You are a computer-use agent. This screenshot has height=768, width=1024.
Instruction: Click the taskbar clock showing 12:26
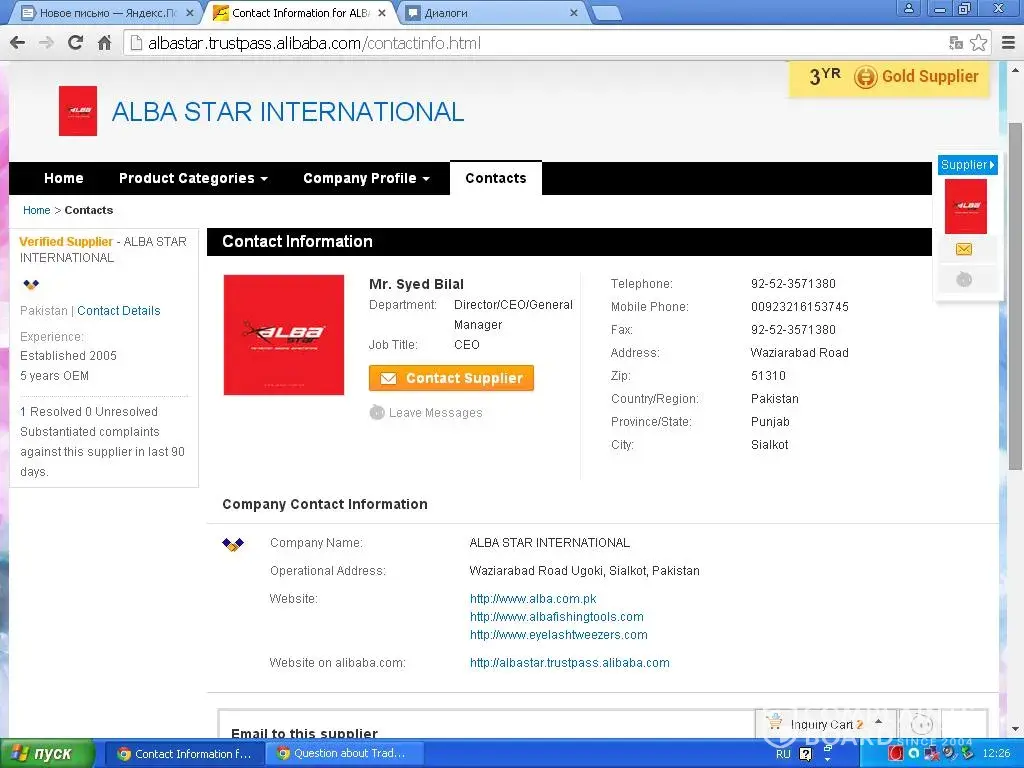click(x=996, y=754)
